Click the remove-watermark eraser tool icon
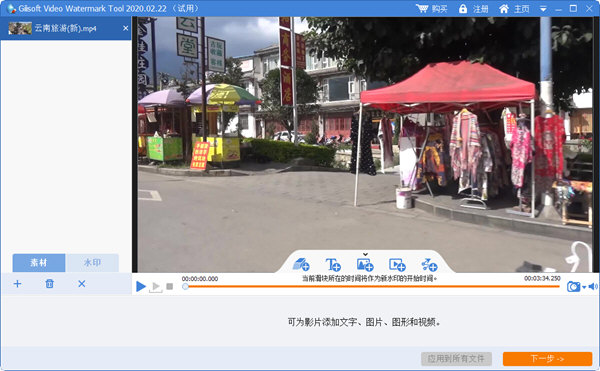The height and width of the screenshot is (371, 600). click(301, 264)
